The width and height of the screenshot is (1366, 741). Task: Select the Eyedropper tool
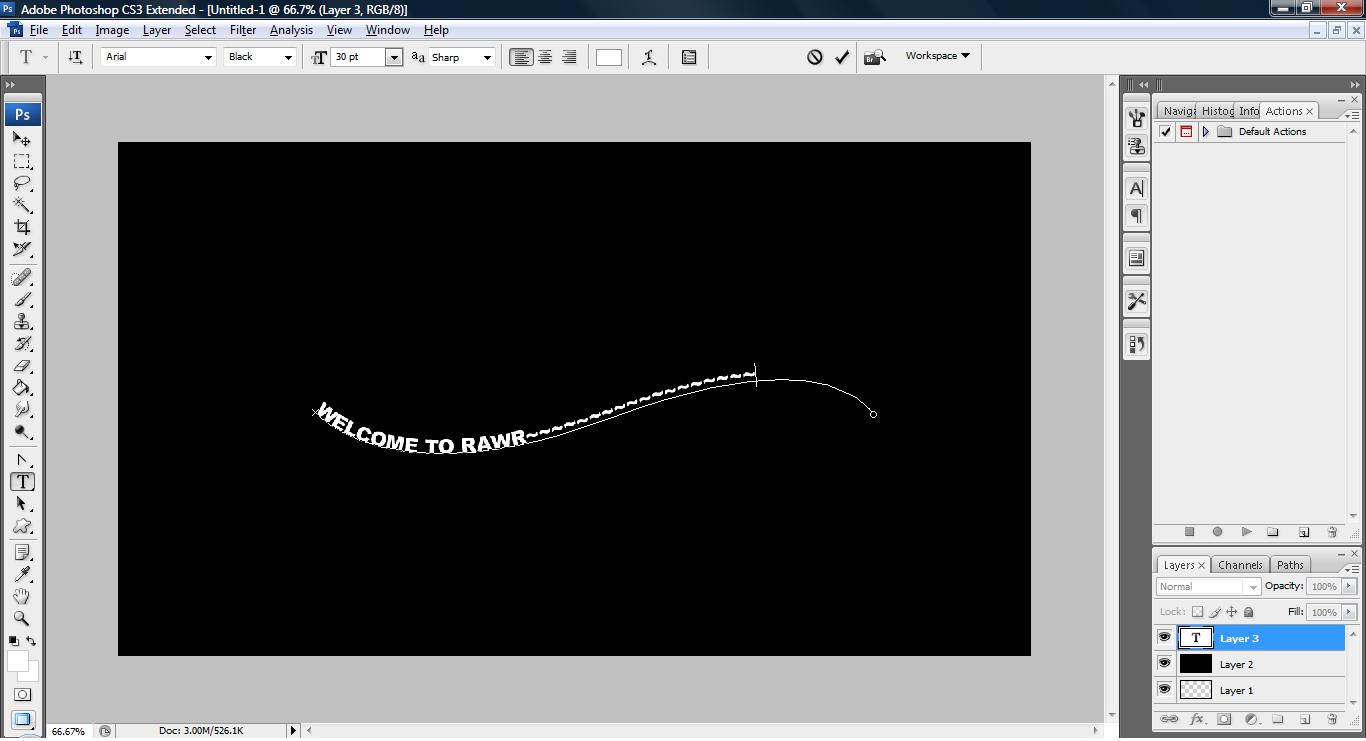coord(22,574)
